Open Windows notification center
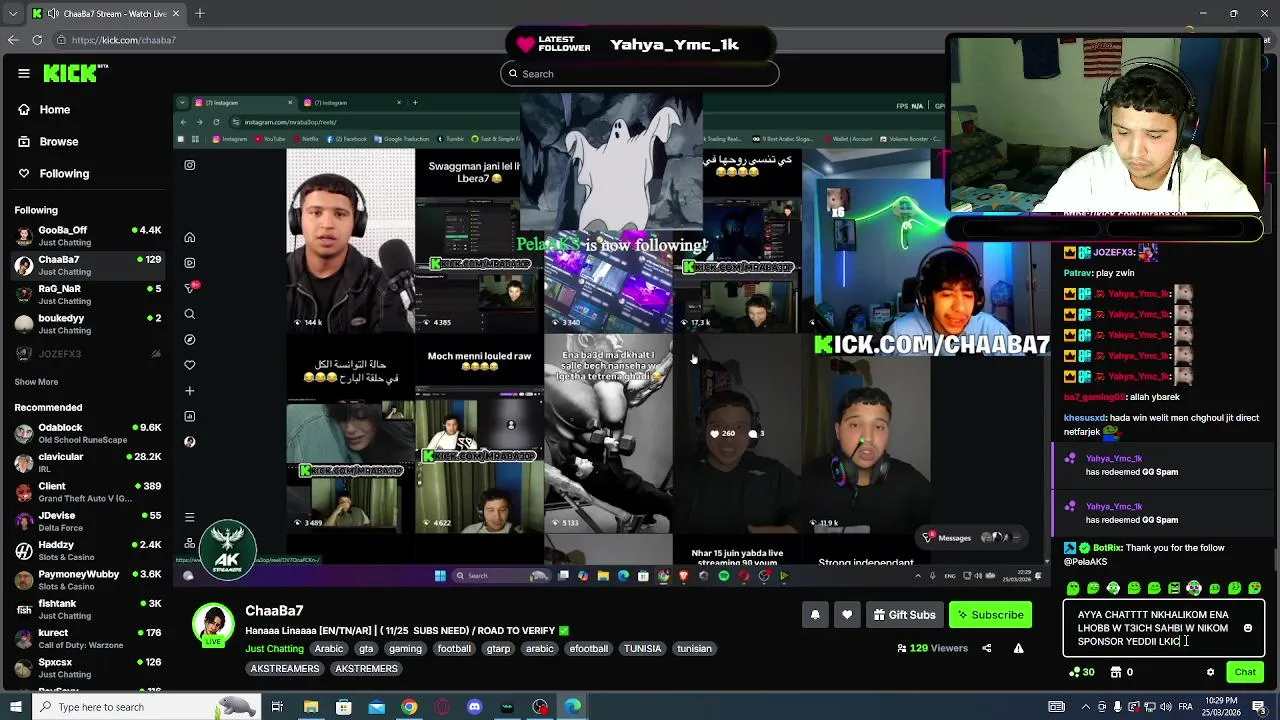The width and height of the screenshot is (1280, 720). point(1260,707)
